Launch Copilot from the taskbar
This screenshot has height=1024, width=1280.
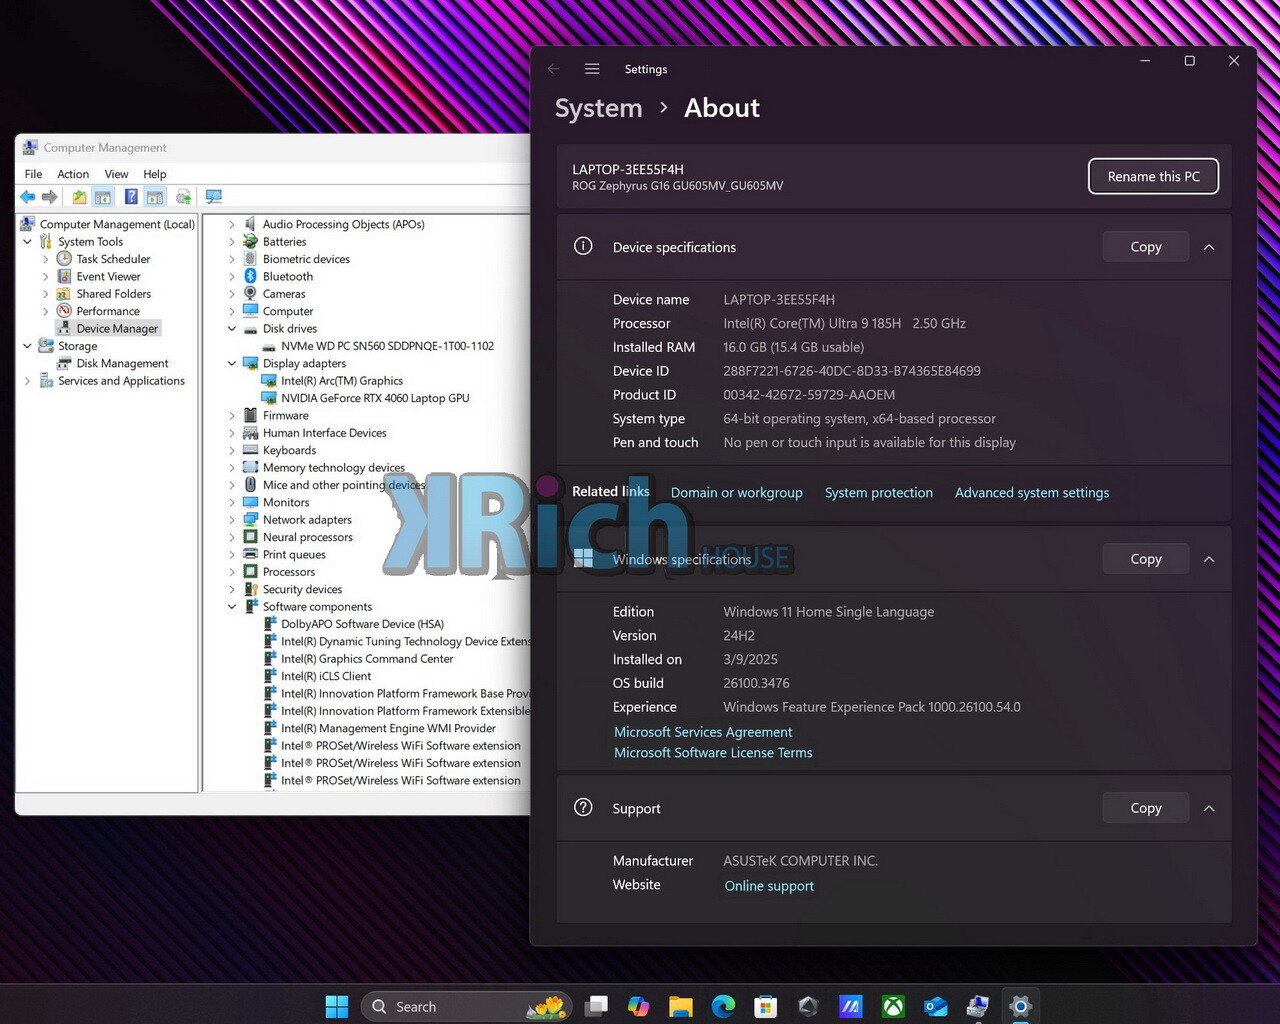pos(638,1006)
